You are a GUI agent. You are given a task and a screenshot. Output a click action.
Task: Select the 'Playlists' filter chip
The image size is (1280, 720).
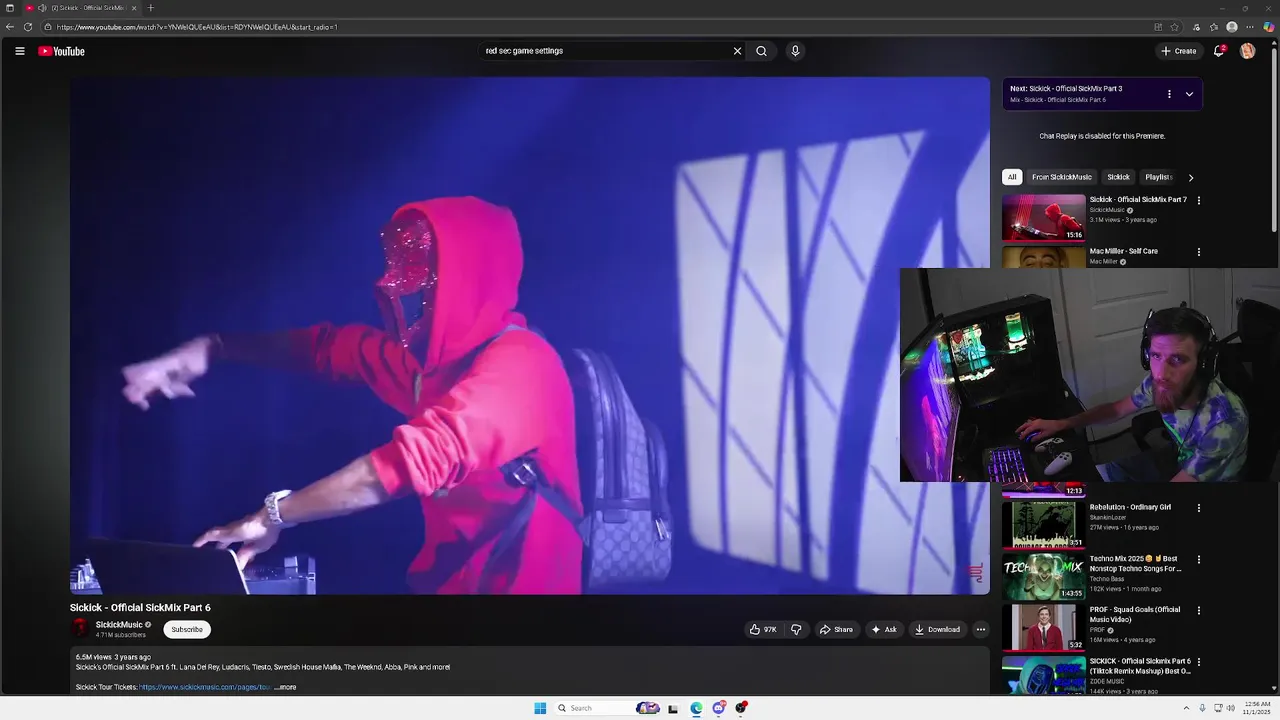click(x=1158, y=177)
